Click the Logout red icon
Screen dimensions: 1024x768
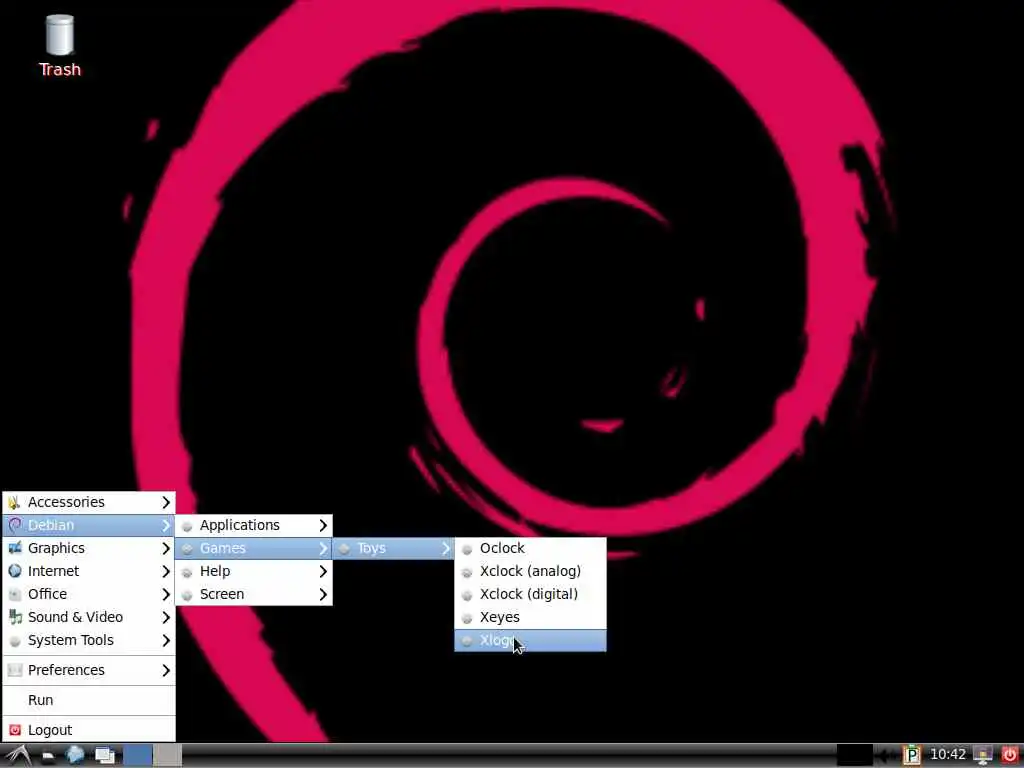tap(15, 730)
